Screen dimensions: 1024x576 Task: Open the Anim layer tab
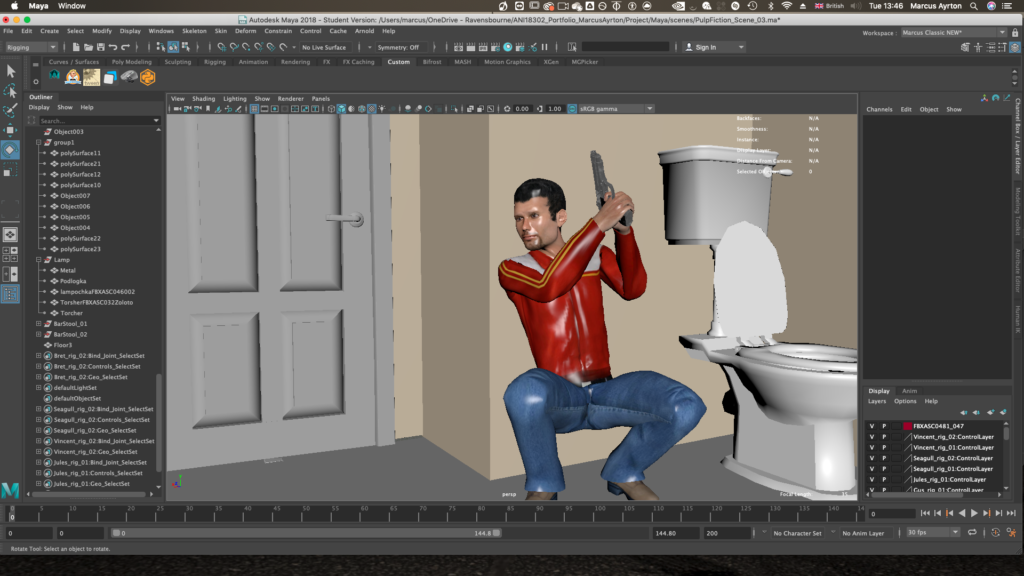[x=909, y=391]
